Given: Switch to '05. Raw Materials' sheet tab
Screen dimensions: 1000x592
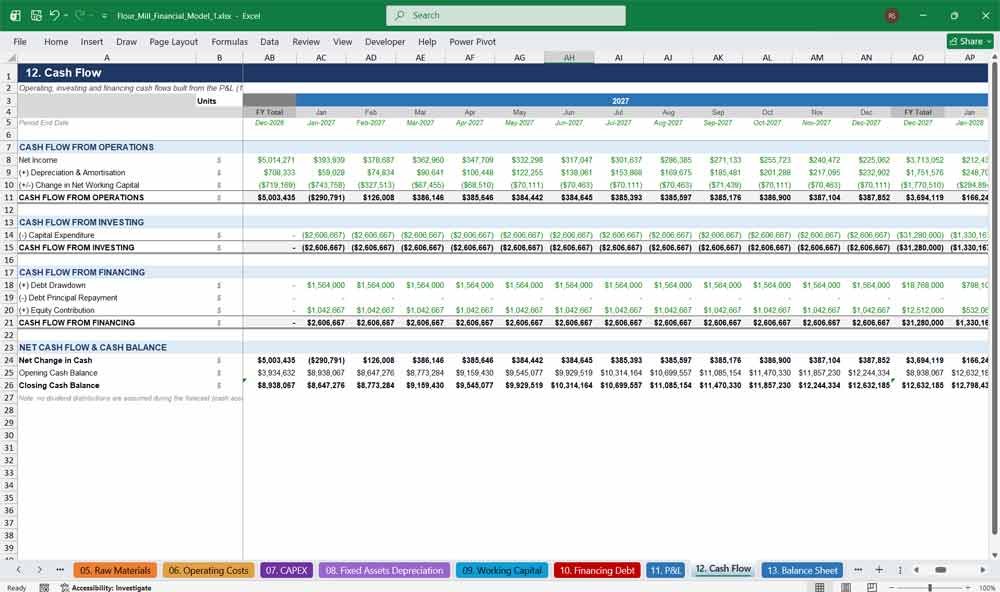Looking at the screenshot, I should (115, 570).
